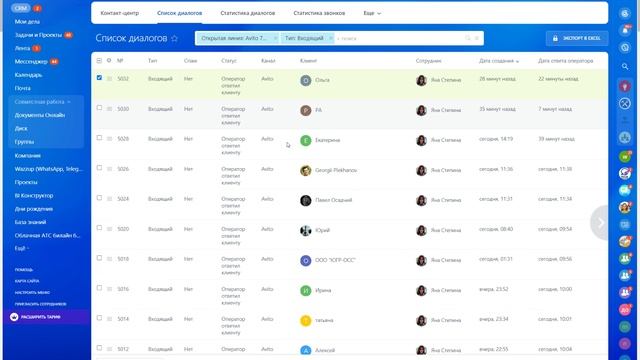Click the Ирина client avatar
The width and height of the screenshot is (640, 360).
[x=306, y=291]
